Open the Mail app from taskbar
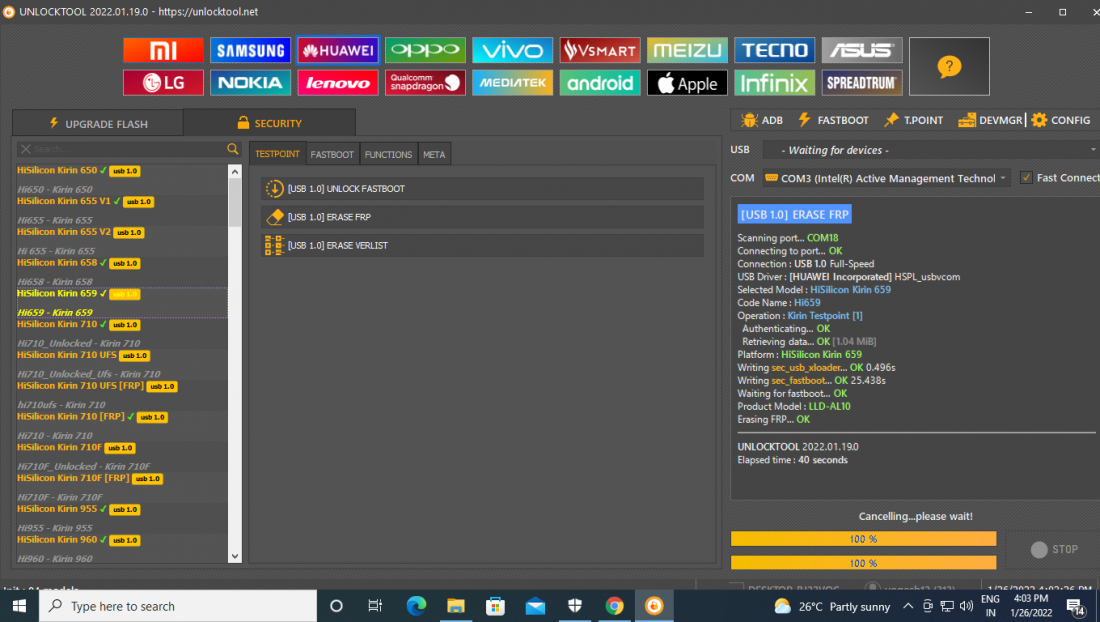Screen dimensions: 1100x622 point(535,606)
